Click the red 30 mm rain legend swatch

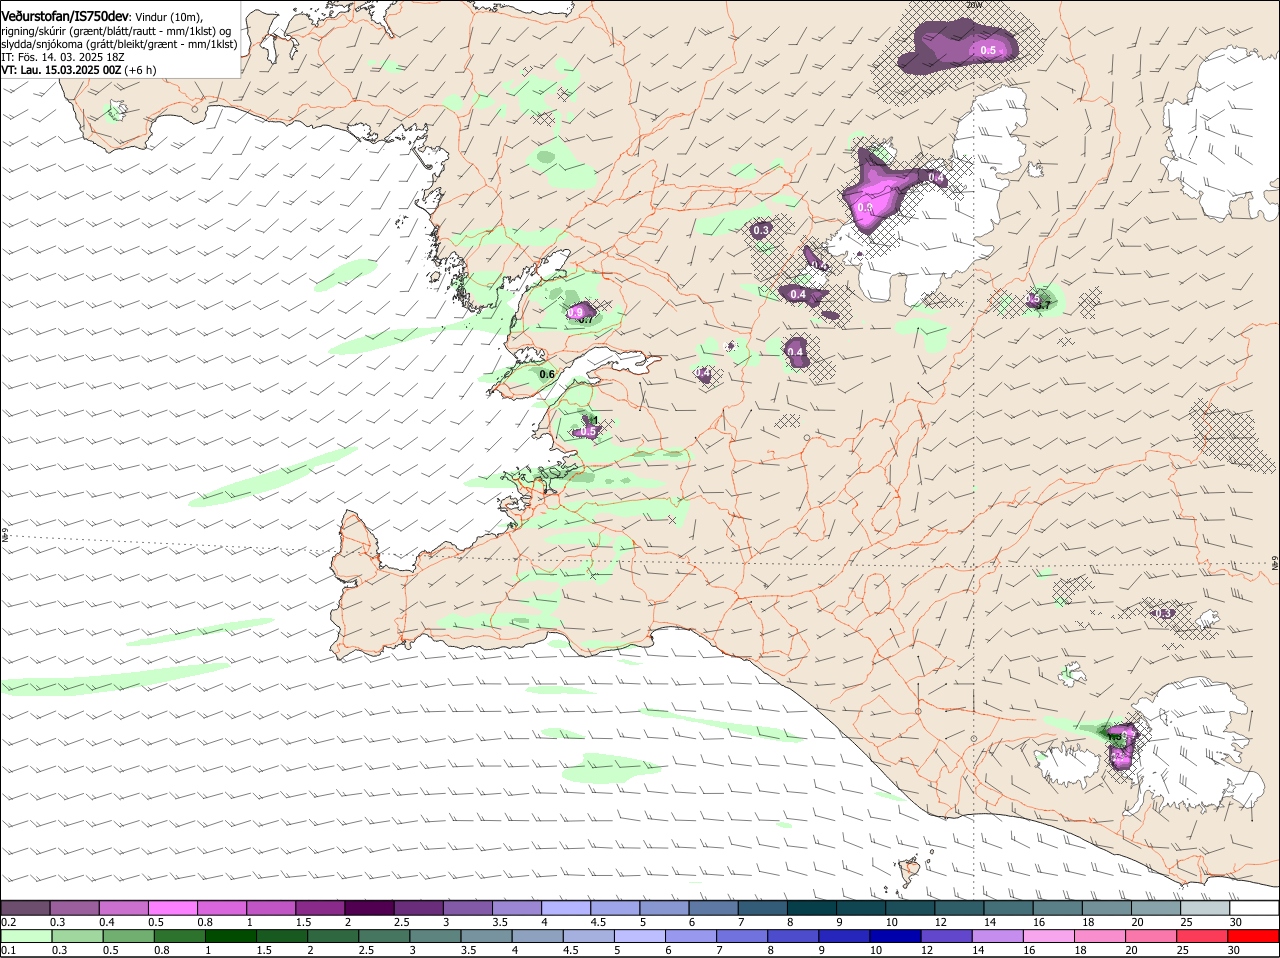1255,936
